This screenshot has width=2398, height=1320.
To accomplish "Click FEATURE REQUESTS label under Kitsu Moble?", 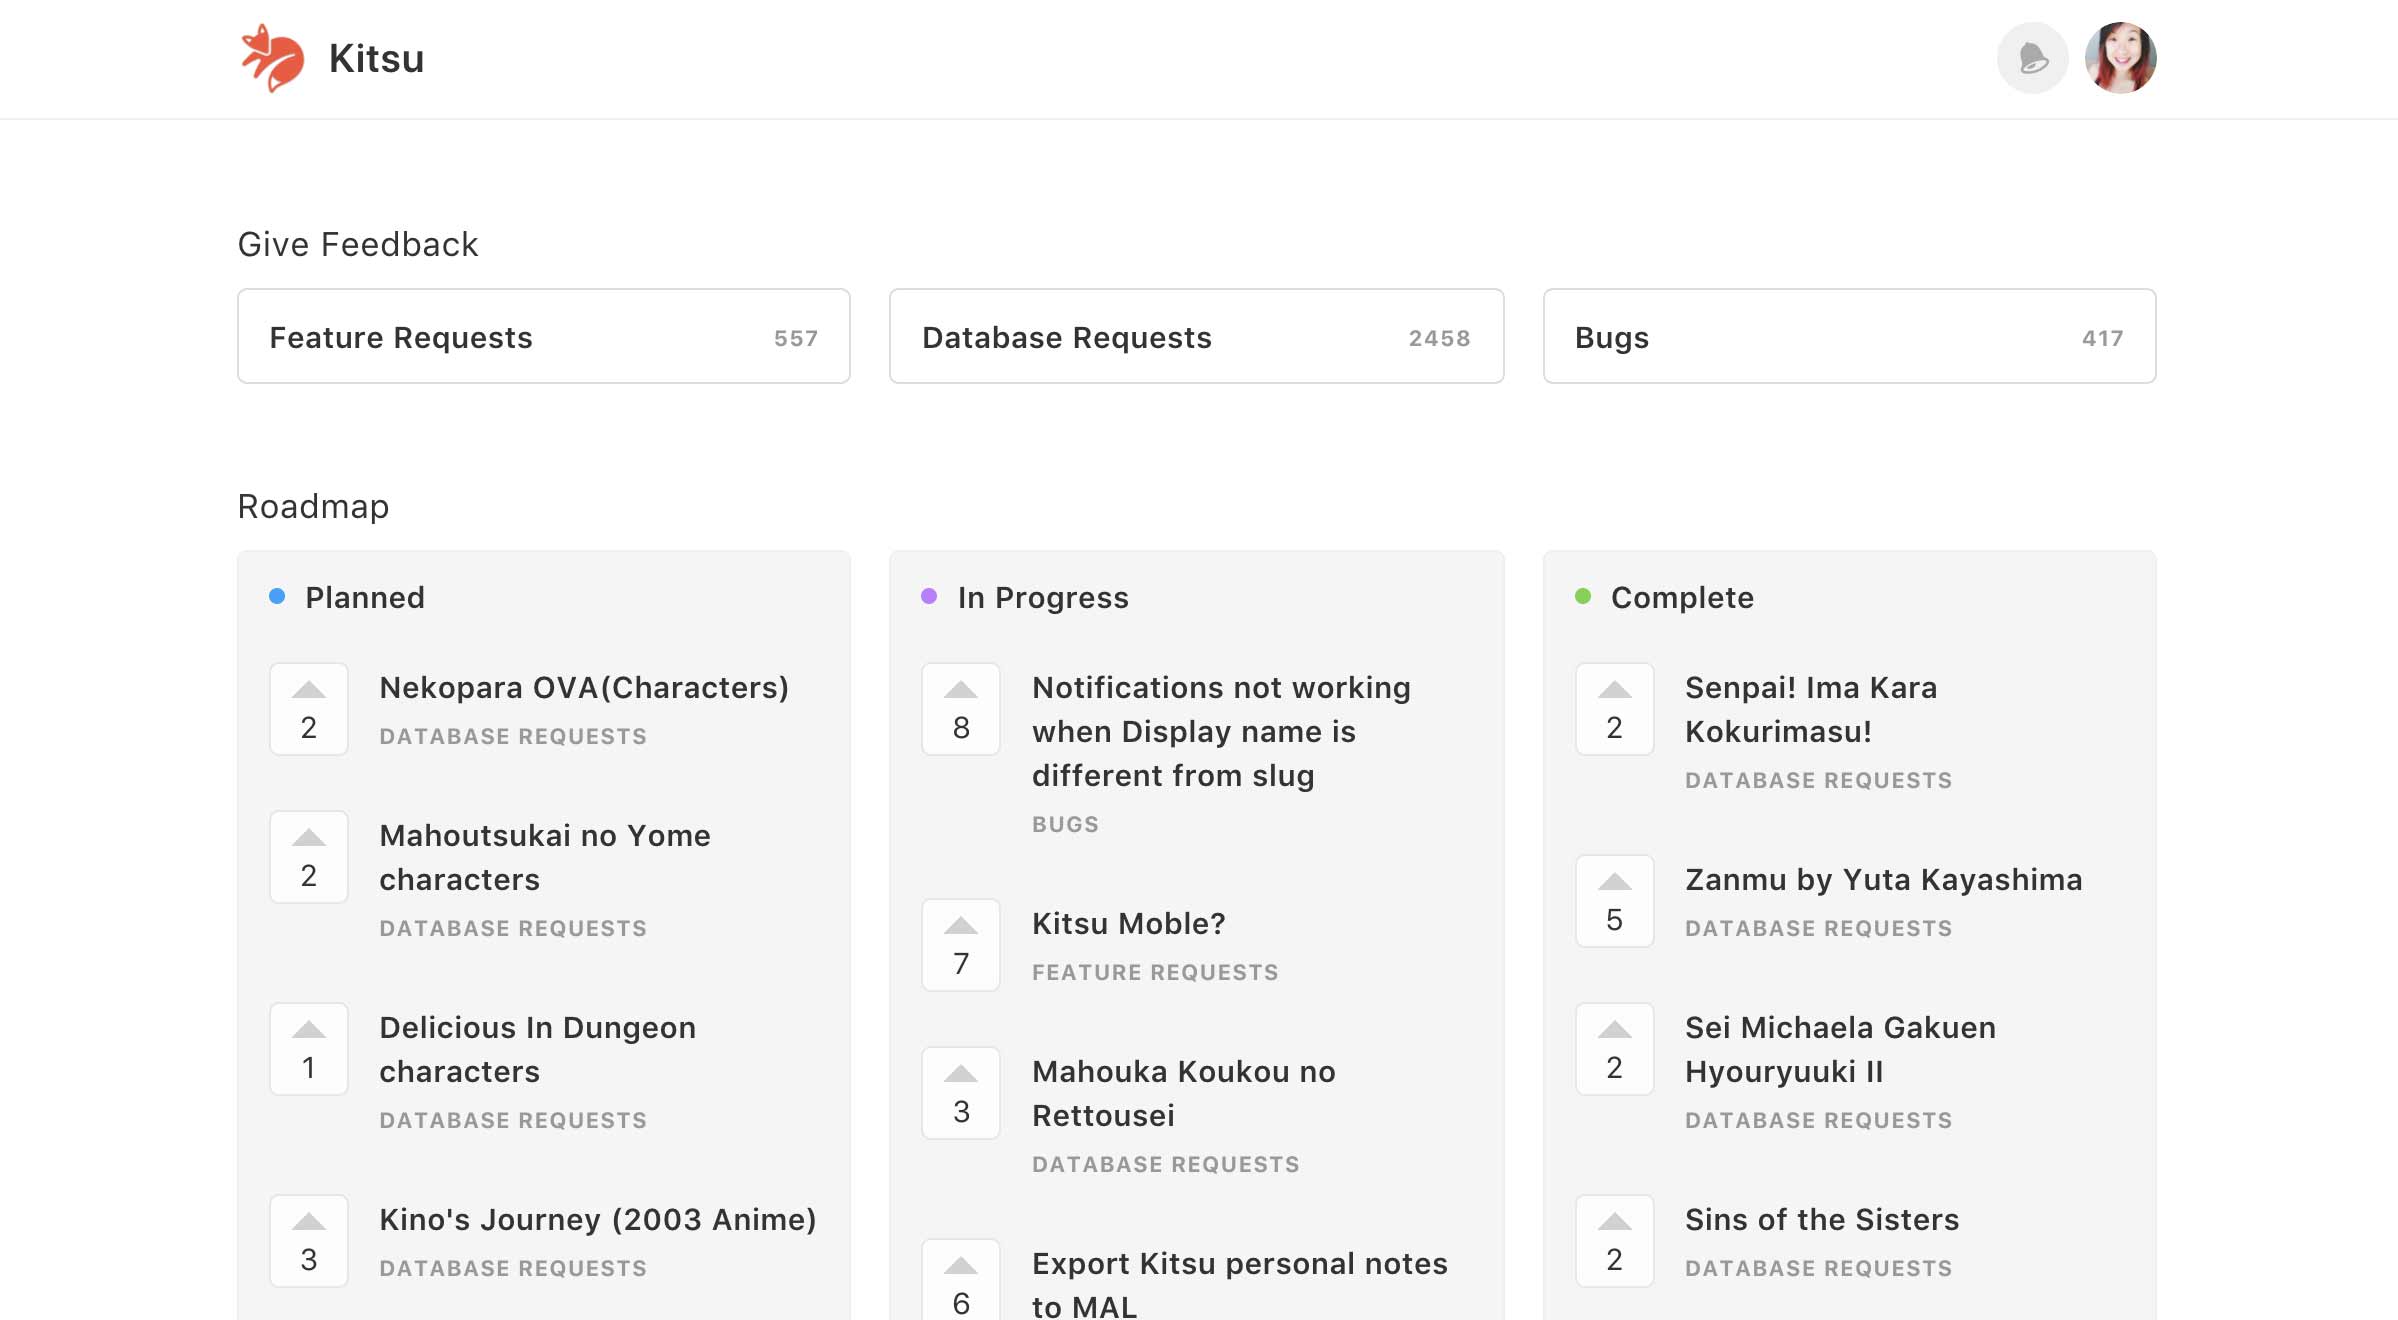I will click(1155, 973).
